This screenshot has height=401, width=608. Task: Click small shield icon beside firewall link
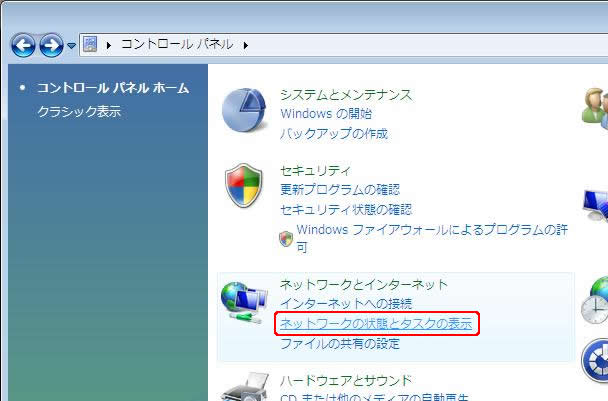(x=286, y=239)
